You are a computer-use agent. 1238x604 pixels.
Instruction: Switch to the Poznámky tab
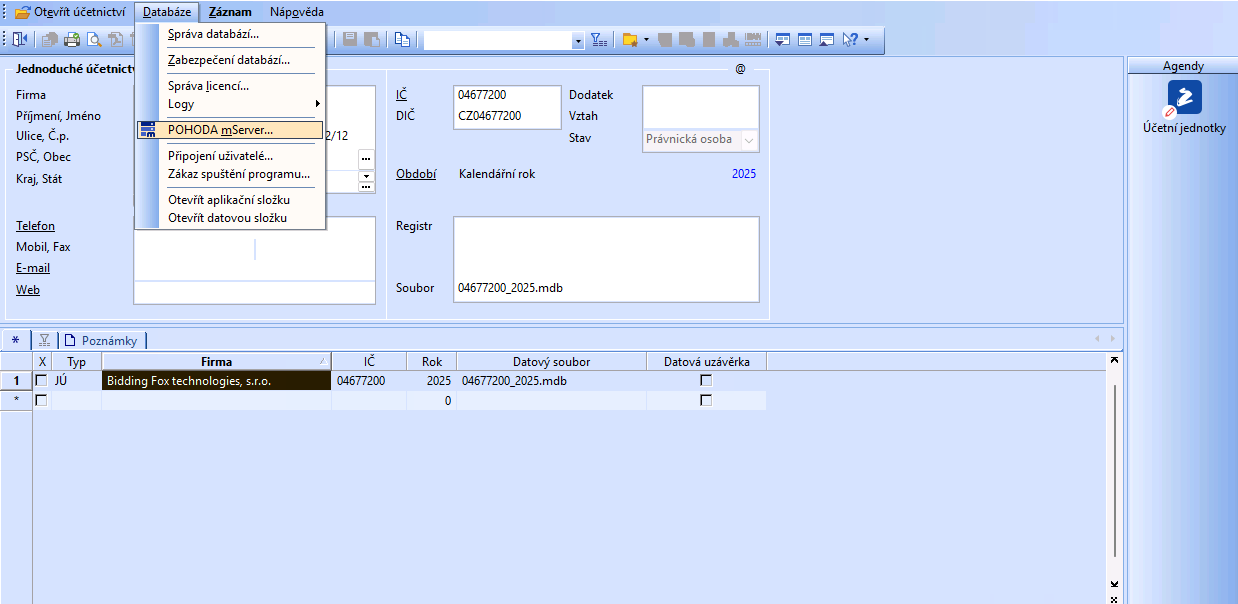pyautogui.click(x=108, y=340)
